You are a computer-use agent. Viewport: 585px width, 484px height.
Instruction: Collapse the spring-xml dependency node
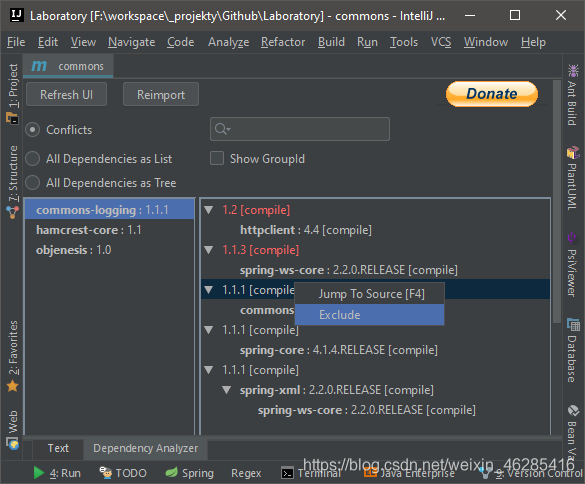coord(226,390)
